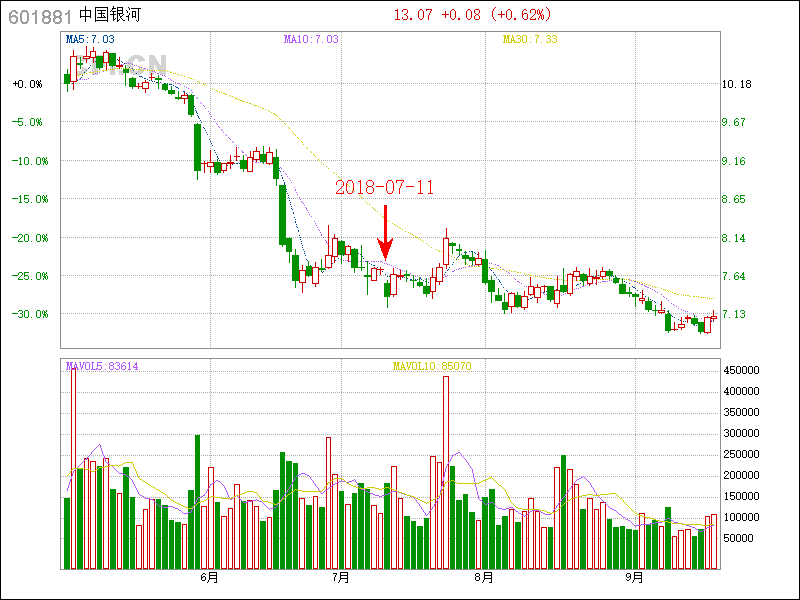
Task: Select the MA30:7.33 indicator label
Action: pyautogui.click(x=530, y=39)
